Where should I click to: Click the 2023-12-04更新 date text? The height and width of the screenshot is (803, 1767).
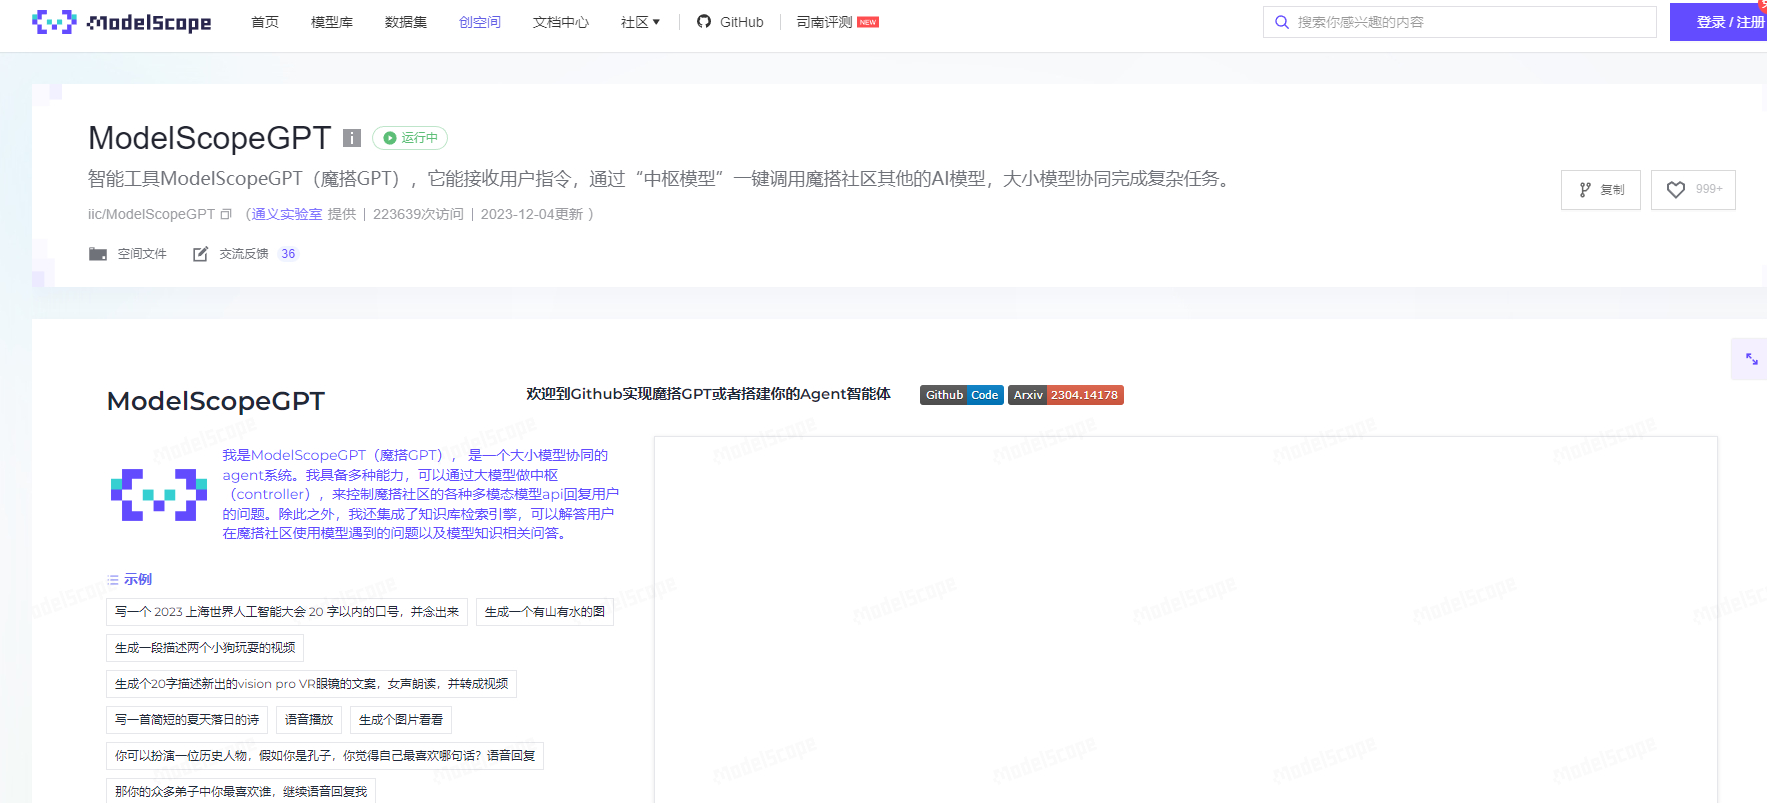click(532, 214)
